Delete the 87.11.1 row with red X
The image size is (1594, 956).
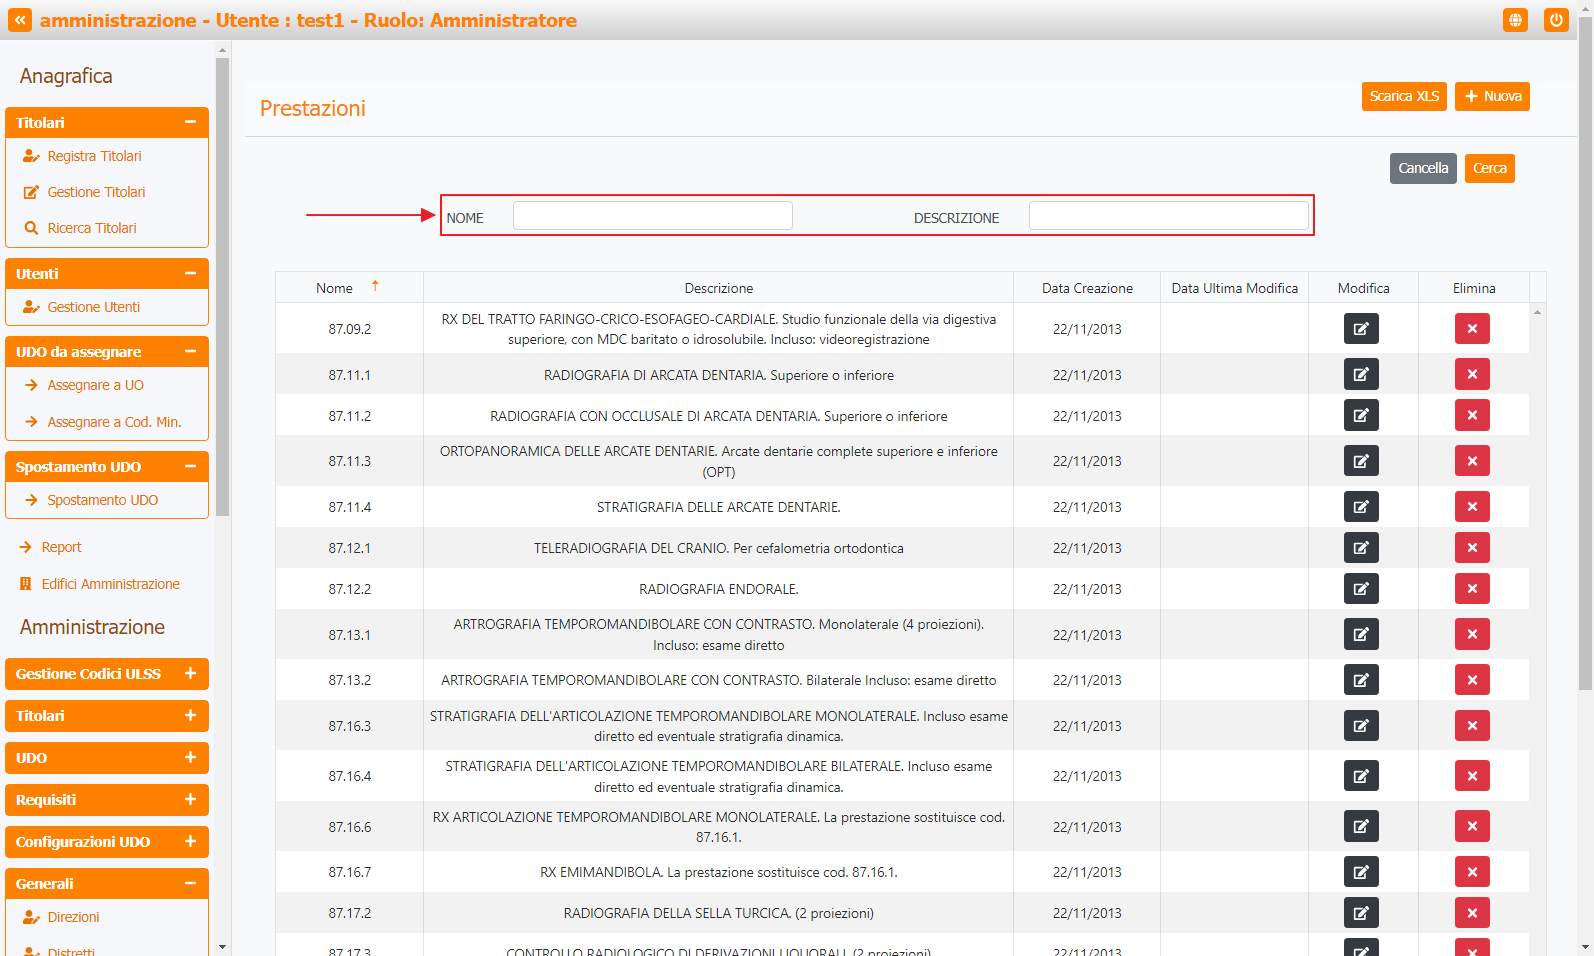point(1471,375)
